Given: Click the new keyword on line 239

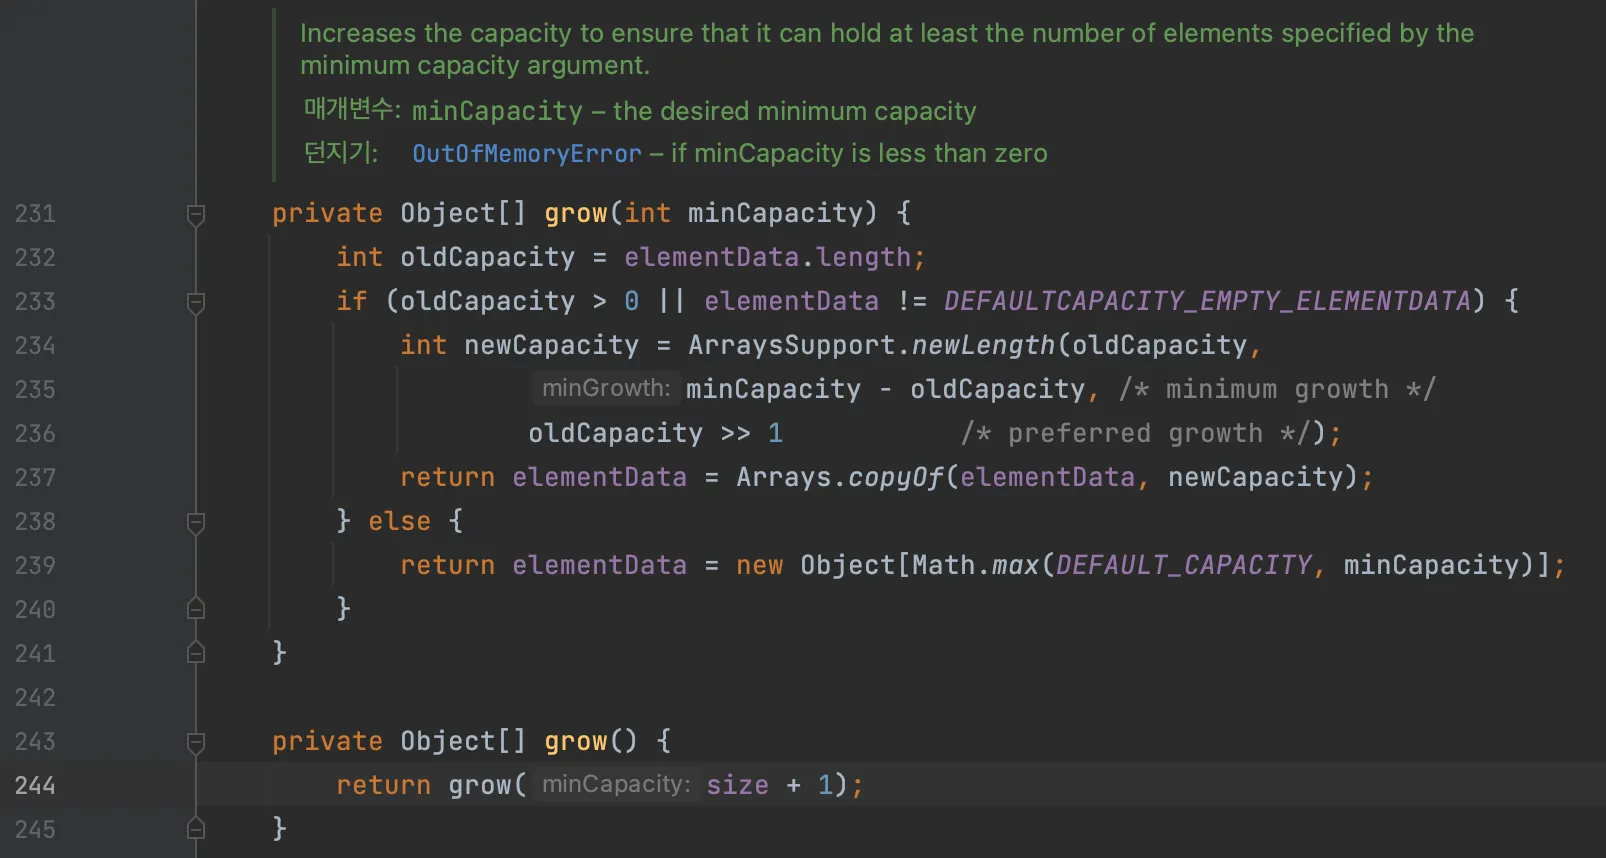Looking at the screenshot, I should 760,565.
